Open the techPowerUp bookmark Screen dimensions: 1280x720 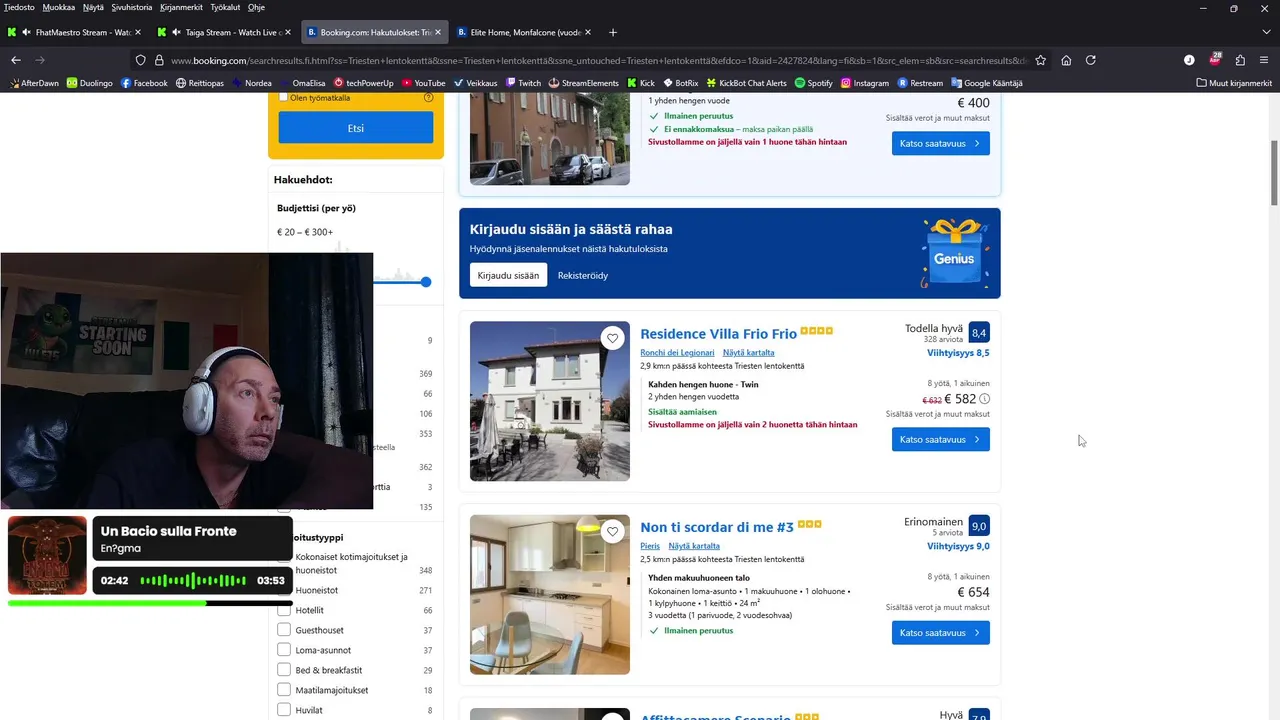point(364,83)
